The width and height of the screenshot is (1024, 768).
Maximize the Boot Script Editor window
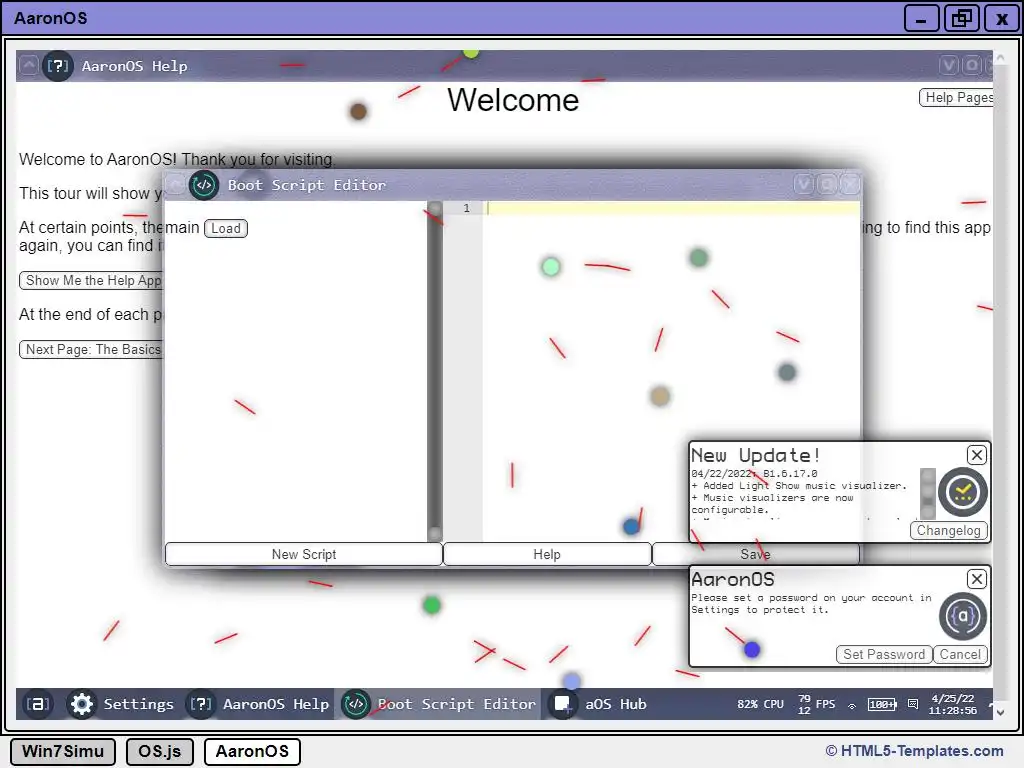(827, 185)
